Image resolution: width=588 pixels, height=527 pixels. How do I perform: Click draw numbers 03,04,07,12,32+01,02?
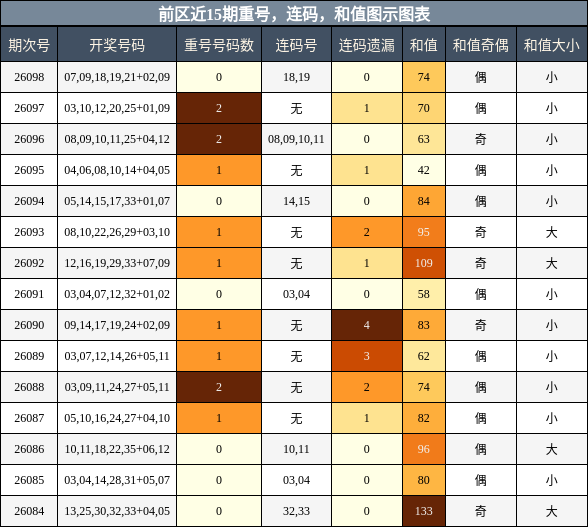point(117,294)
